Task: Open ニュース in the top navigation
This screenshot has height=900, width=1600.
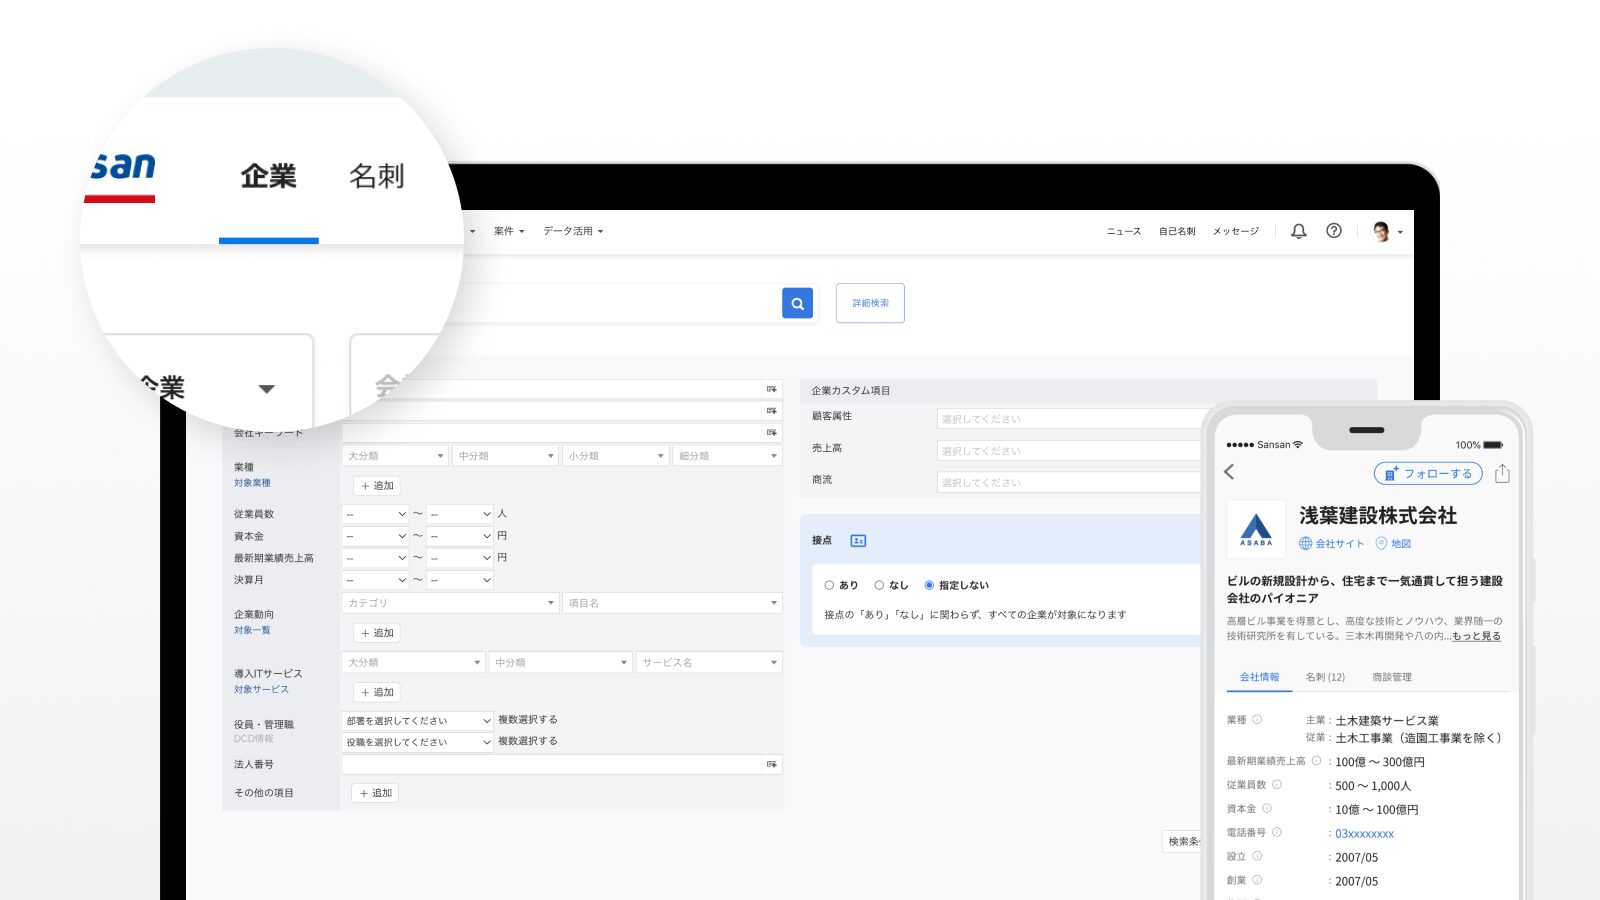Action: [x=1123, y=232]
